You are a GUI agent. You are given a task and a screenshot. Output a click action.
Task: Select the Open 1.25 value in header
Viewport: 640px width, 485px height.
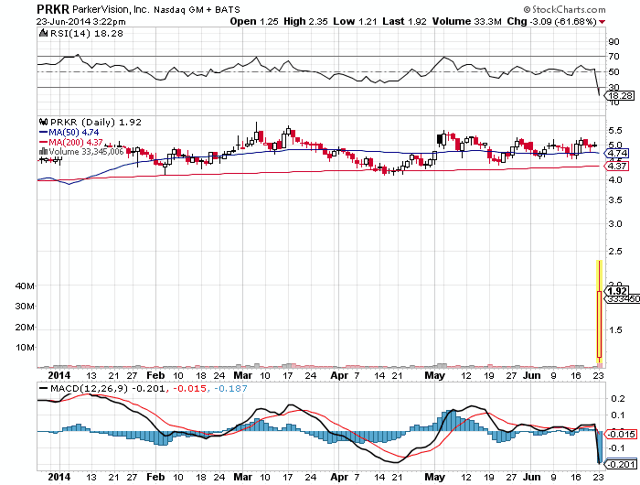pyautogui.click(x=254, y=21)
